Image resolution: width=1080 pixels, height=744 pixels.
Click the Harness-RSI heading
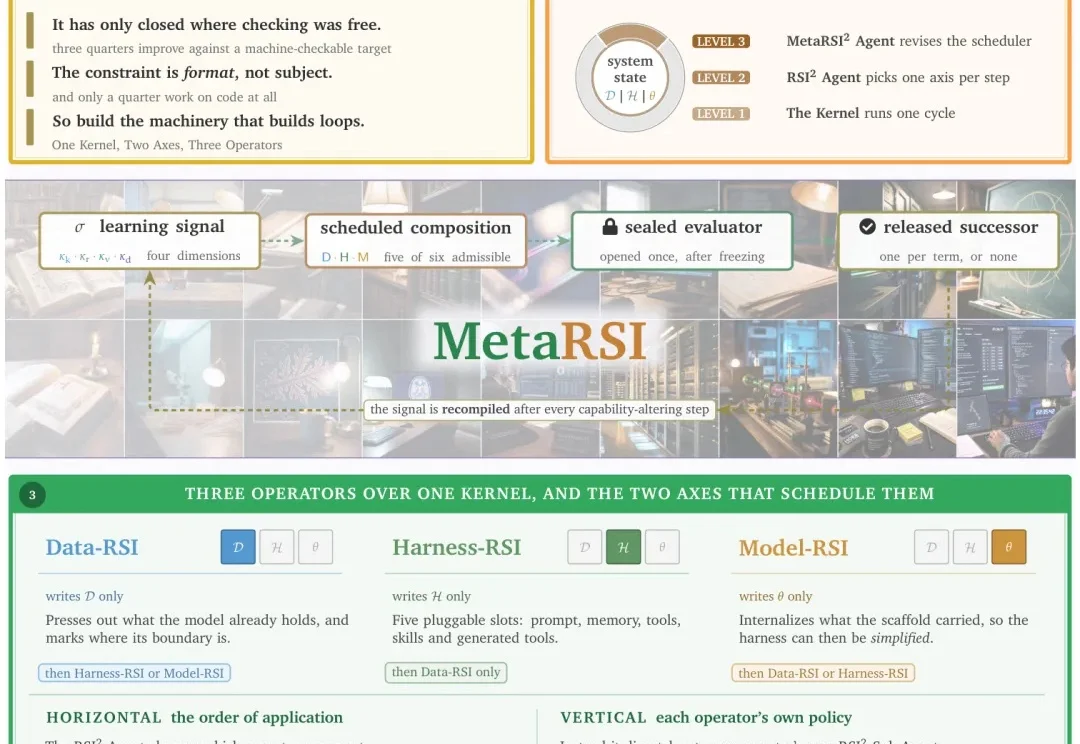[x=457, y=547]
